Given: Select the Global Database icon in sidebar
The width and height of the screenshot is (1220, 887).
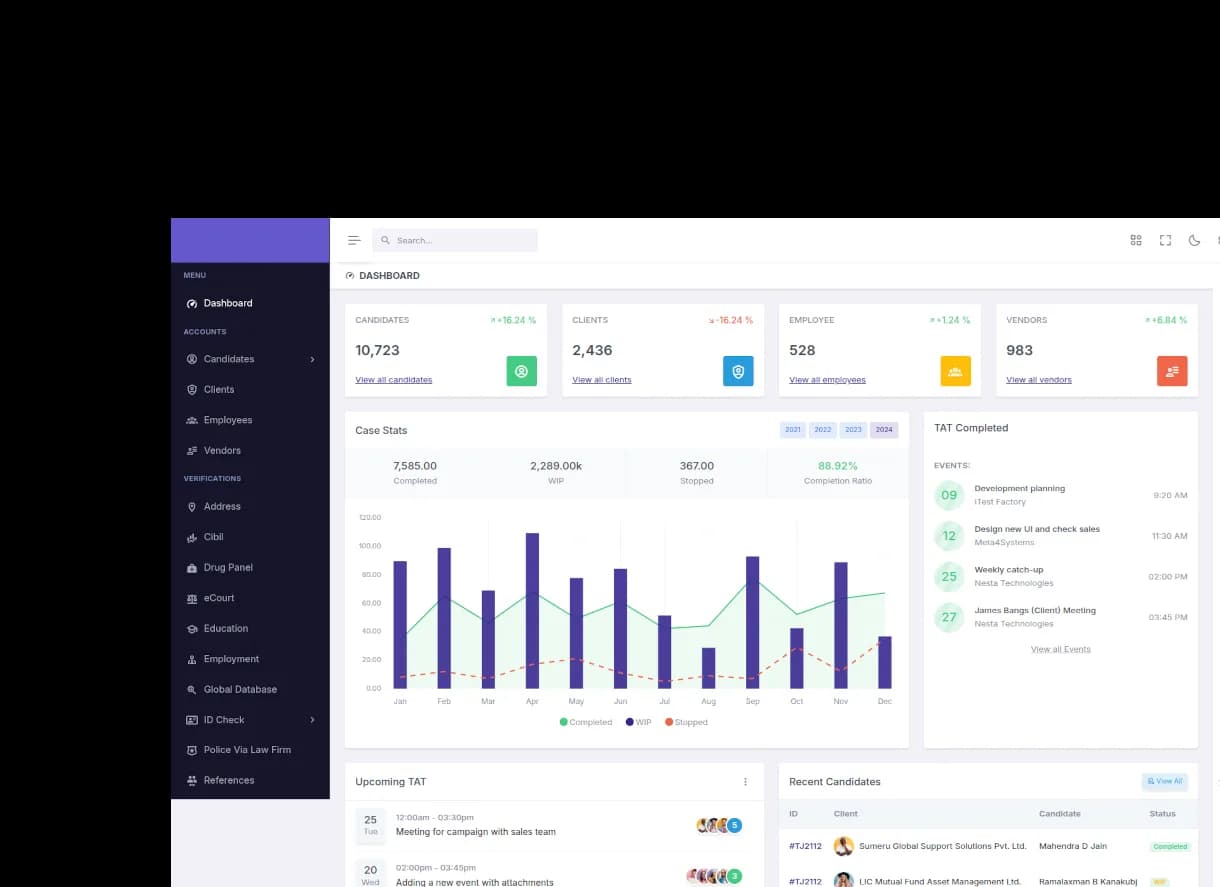Looking at the screenshot, I should click(x=192, y=689).
